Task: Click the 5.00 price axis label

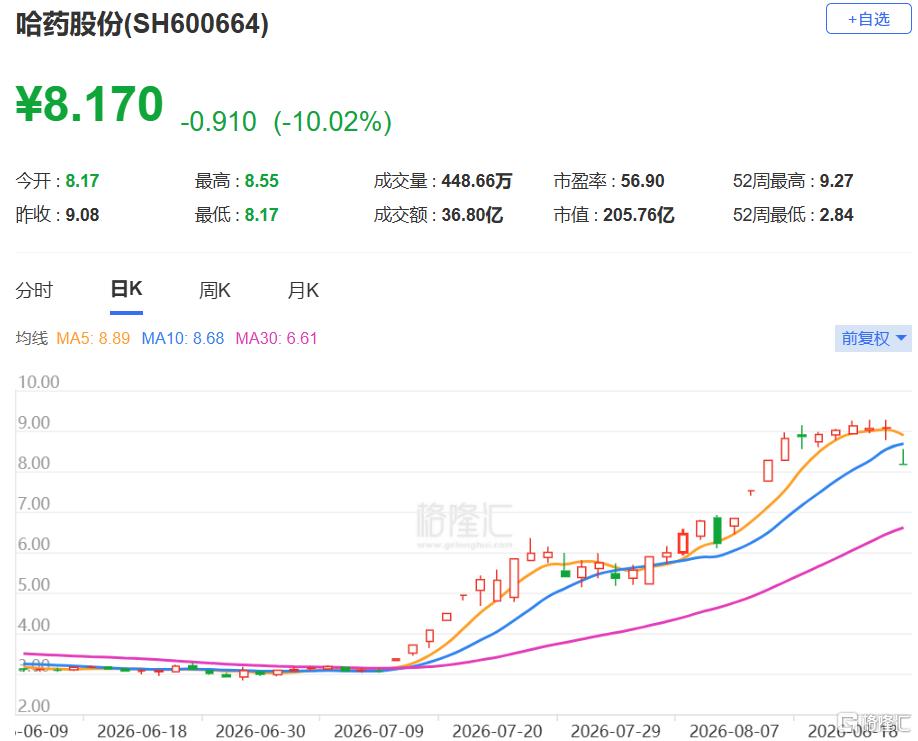Action: pyautogui.click(x=34, y=584)
